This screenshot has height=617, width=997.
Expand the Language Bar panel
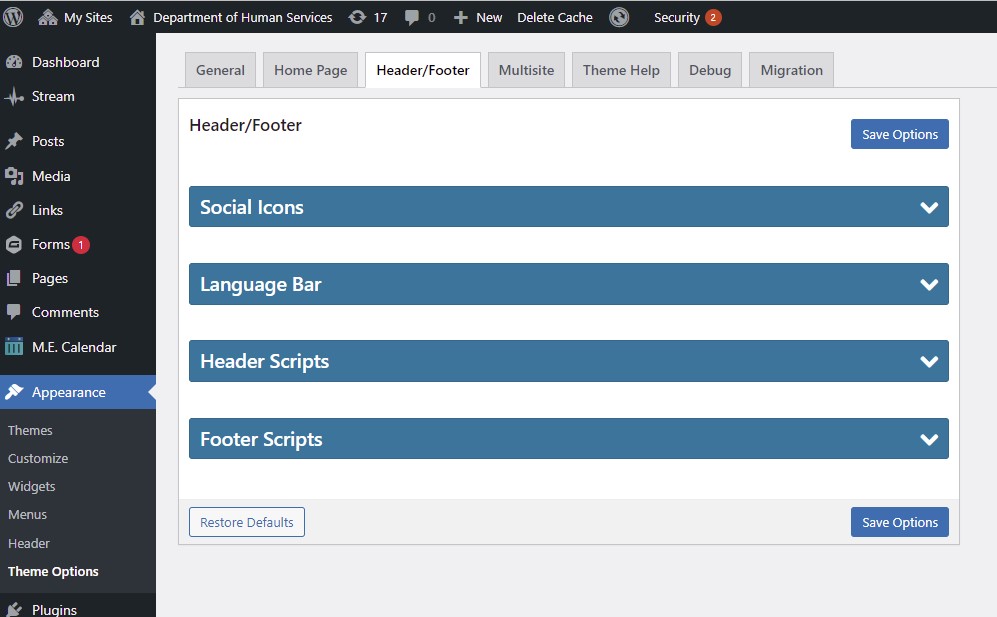point(929,284)
